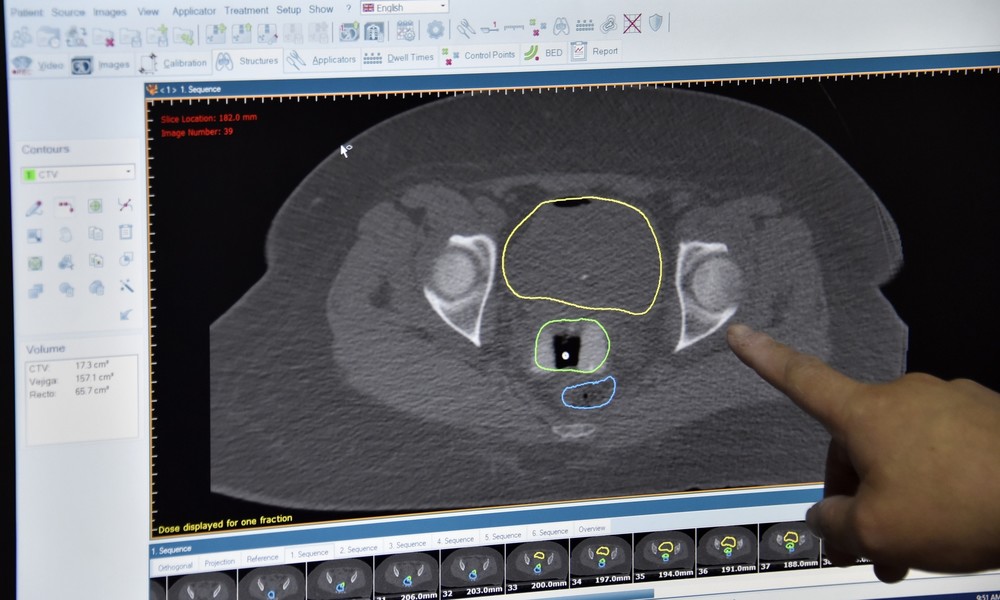Select the curve intersection contour tool
1000x600 pixels.
pyautogui.click(x=126, y=205)
